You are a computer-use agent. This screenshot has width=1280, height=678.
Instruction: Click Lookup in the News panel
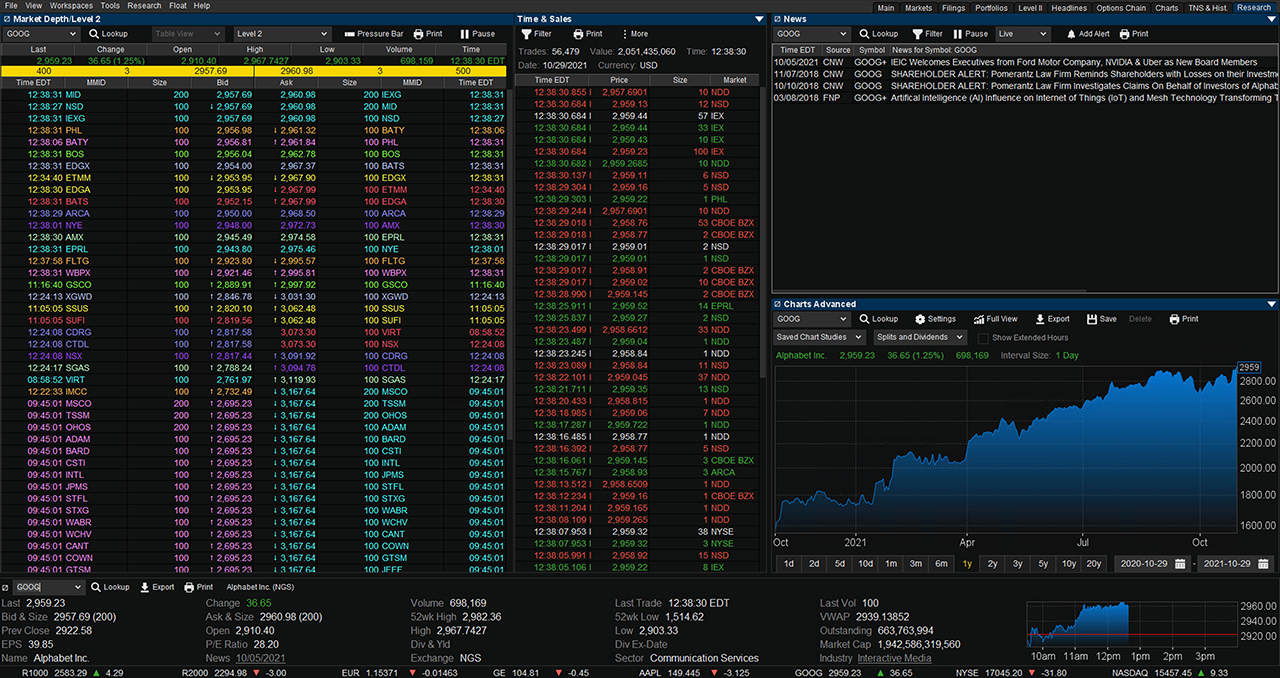878,33
